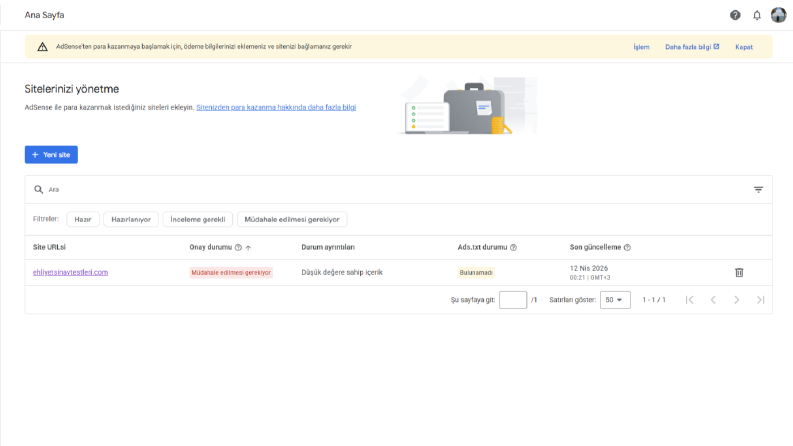Open the notifications bell
The height and width of the screenshot is (446, 793).
coord(757,15)
